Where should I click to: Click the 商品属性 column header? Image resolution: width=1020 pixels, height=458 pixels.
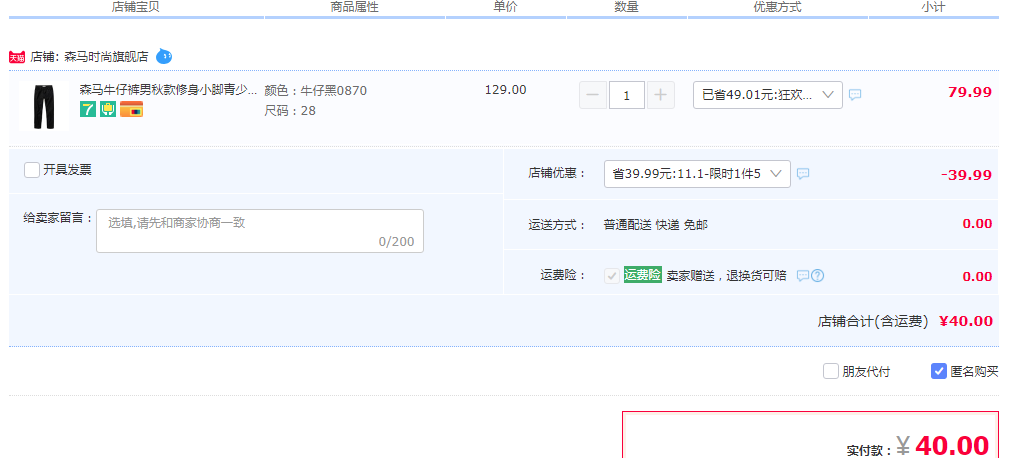pyautogui.click(x=355, y=7)
